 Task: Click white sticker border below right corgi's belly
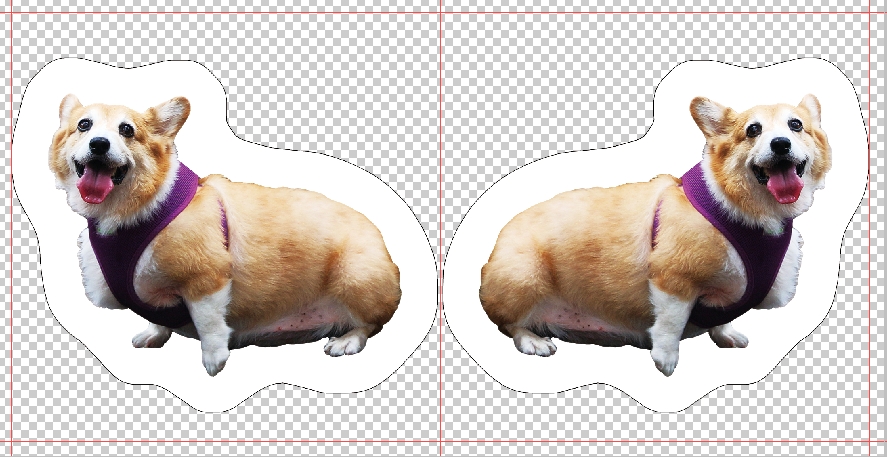click(600, 380)
